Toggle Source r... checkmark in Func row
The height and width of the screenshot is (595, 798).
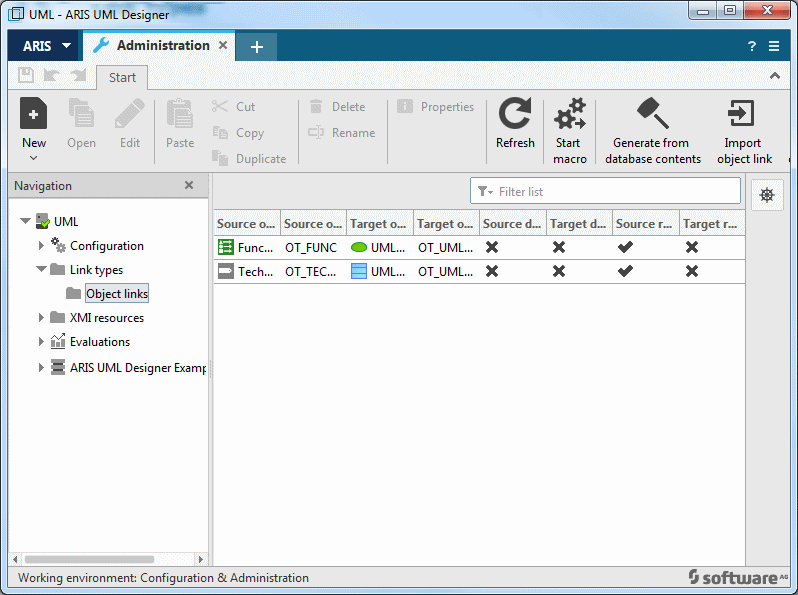(625, 247)
